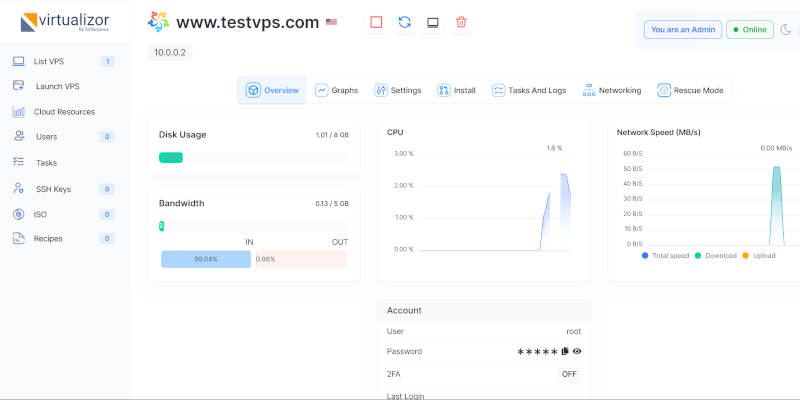Open the VNC console monitor icon

pos(432,21)
